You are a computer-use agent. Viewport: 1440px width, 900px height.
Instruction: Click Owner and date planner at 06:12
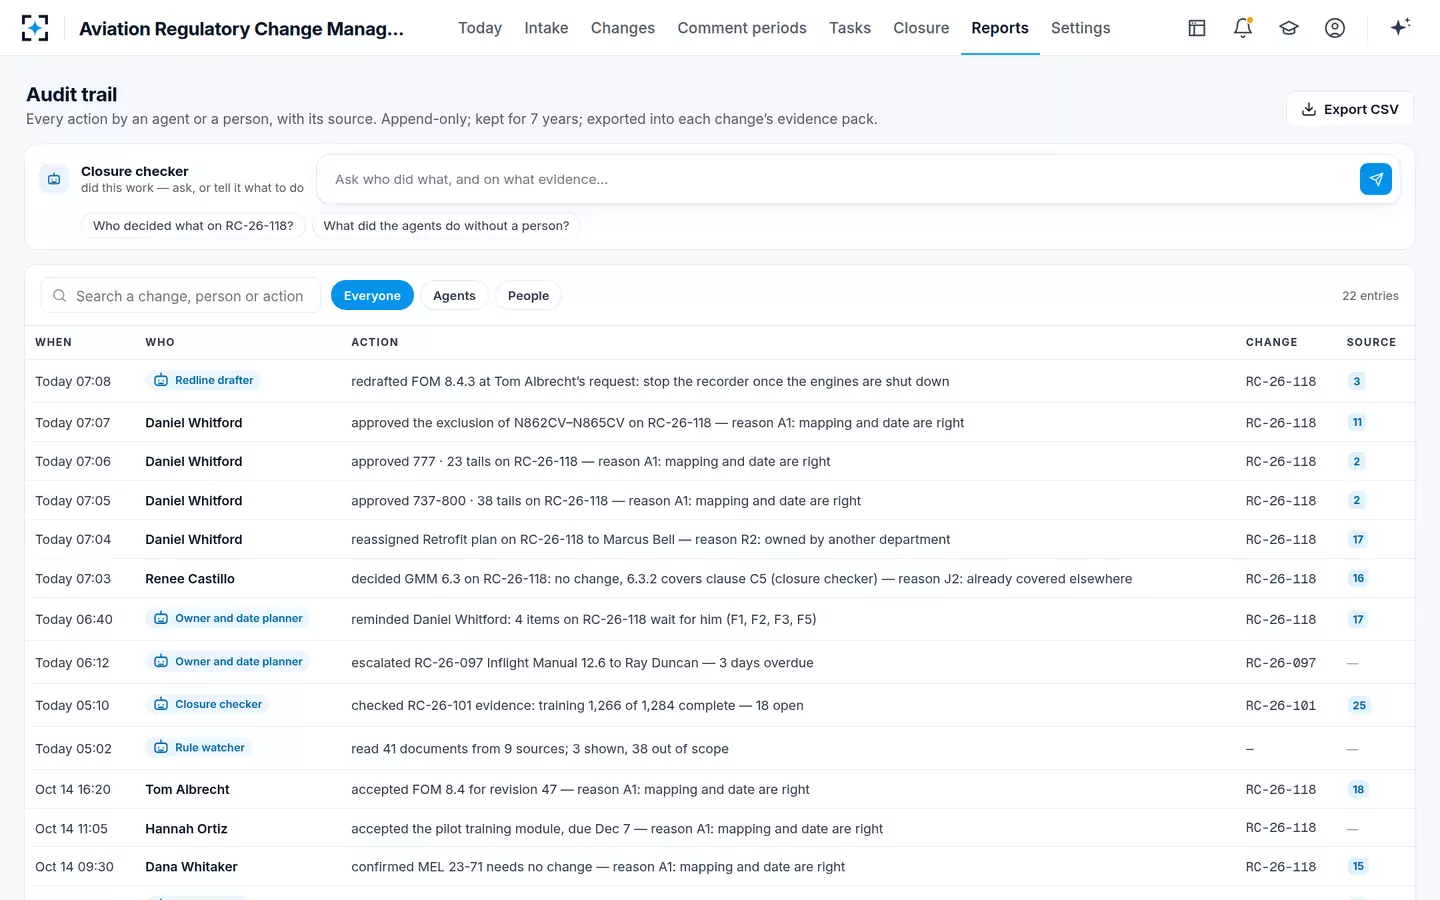point(228,661)
